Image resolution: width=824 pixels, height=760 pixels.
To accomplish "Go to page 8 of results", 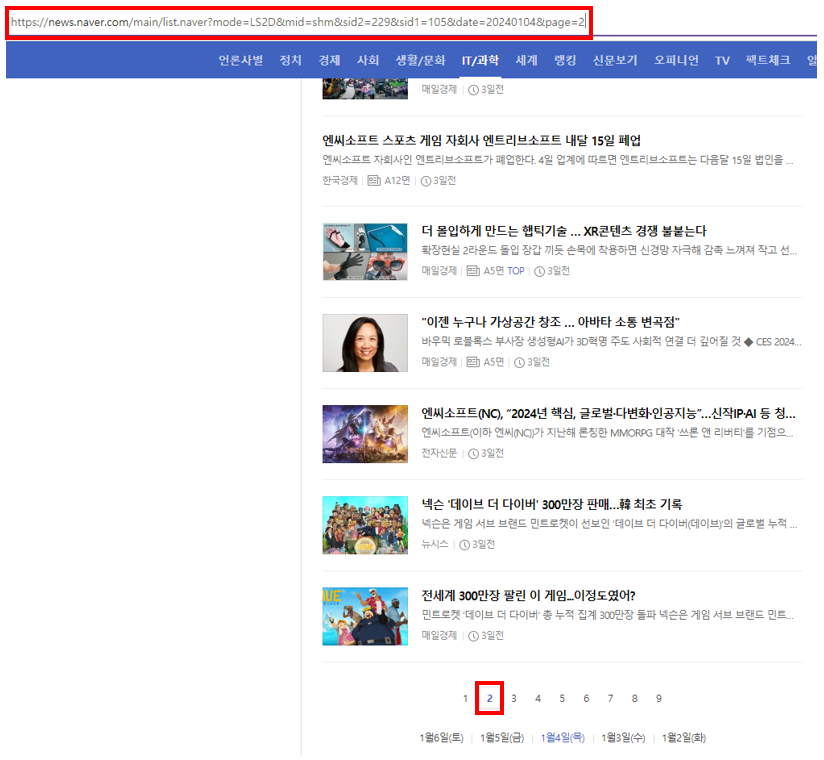I will (x=634, y=699).
